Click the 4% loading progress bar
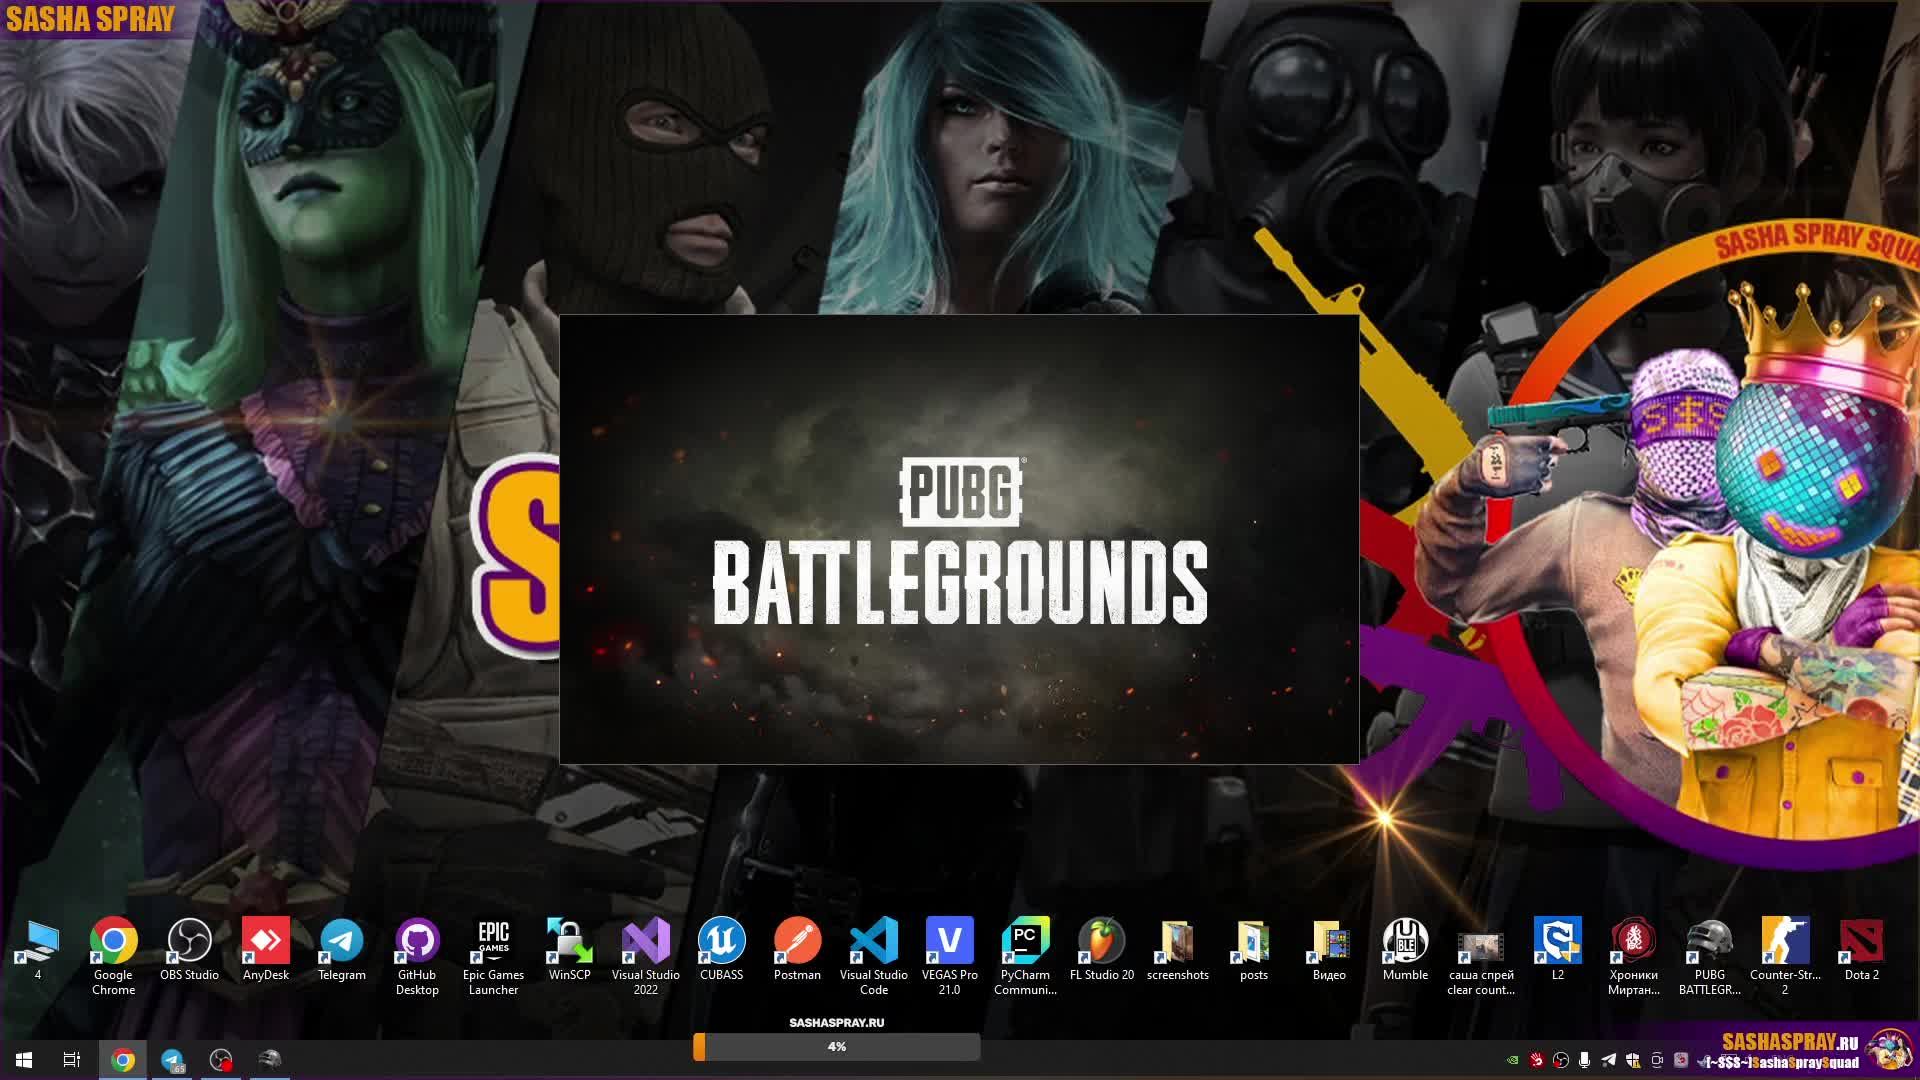Image resolution: width=1920 pixels, height=1080 pixels. 836,1047
